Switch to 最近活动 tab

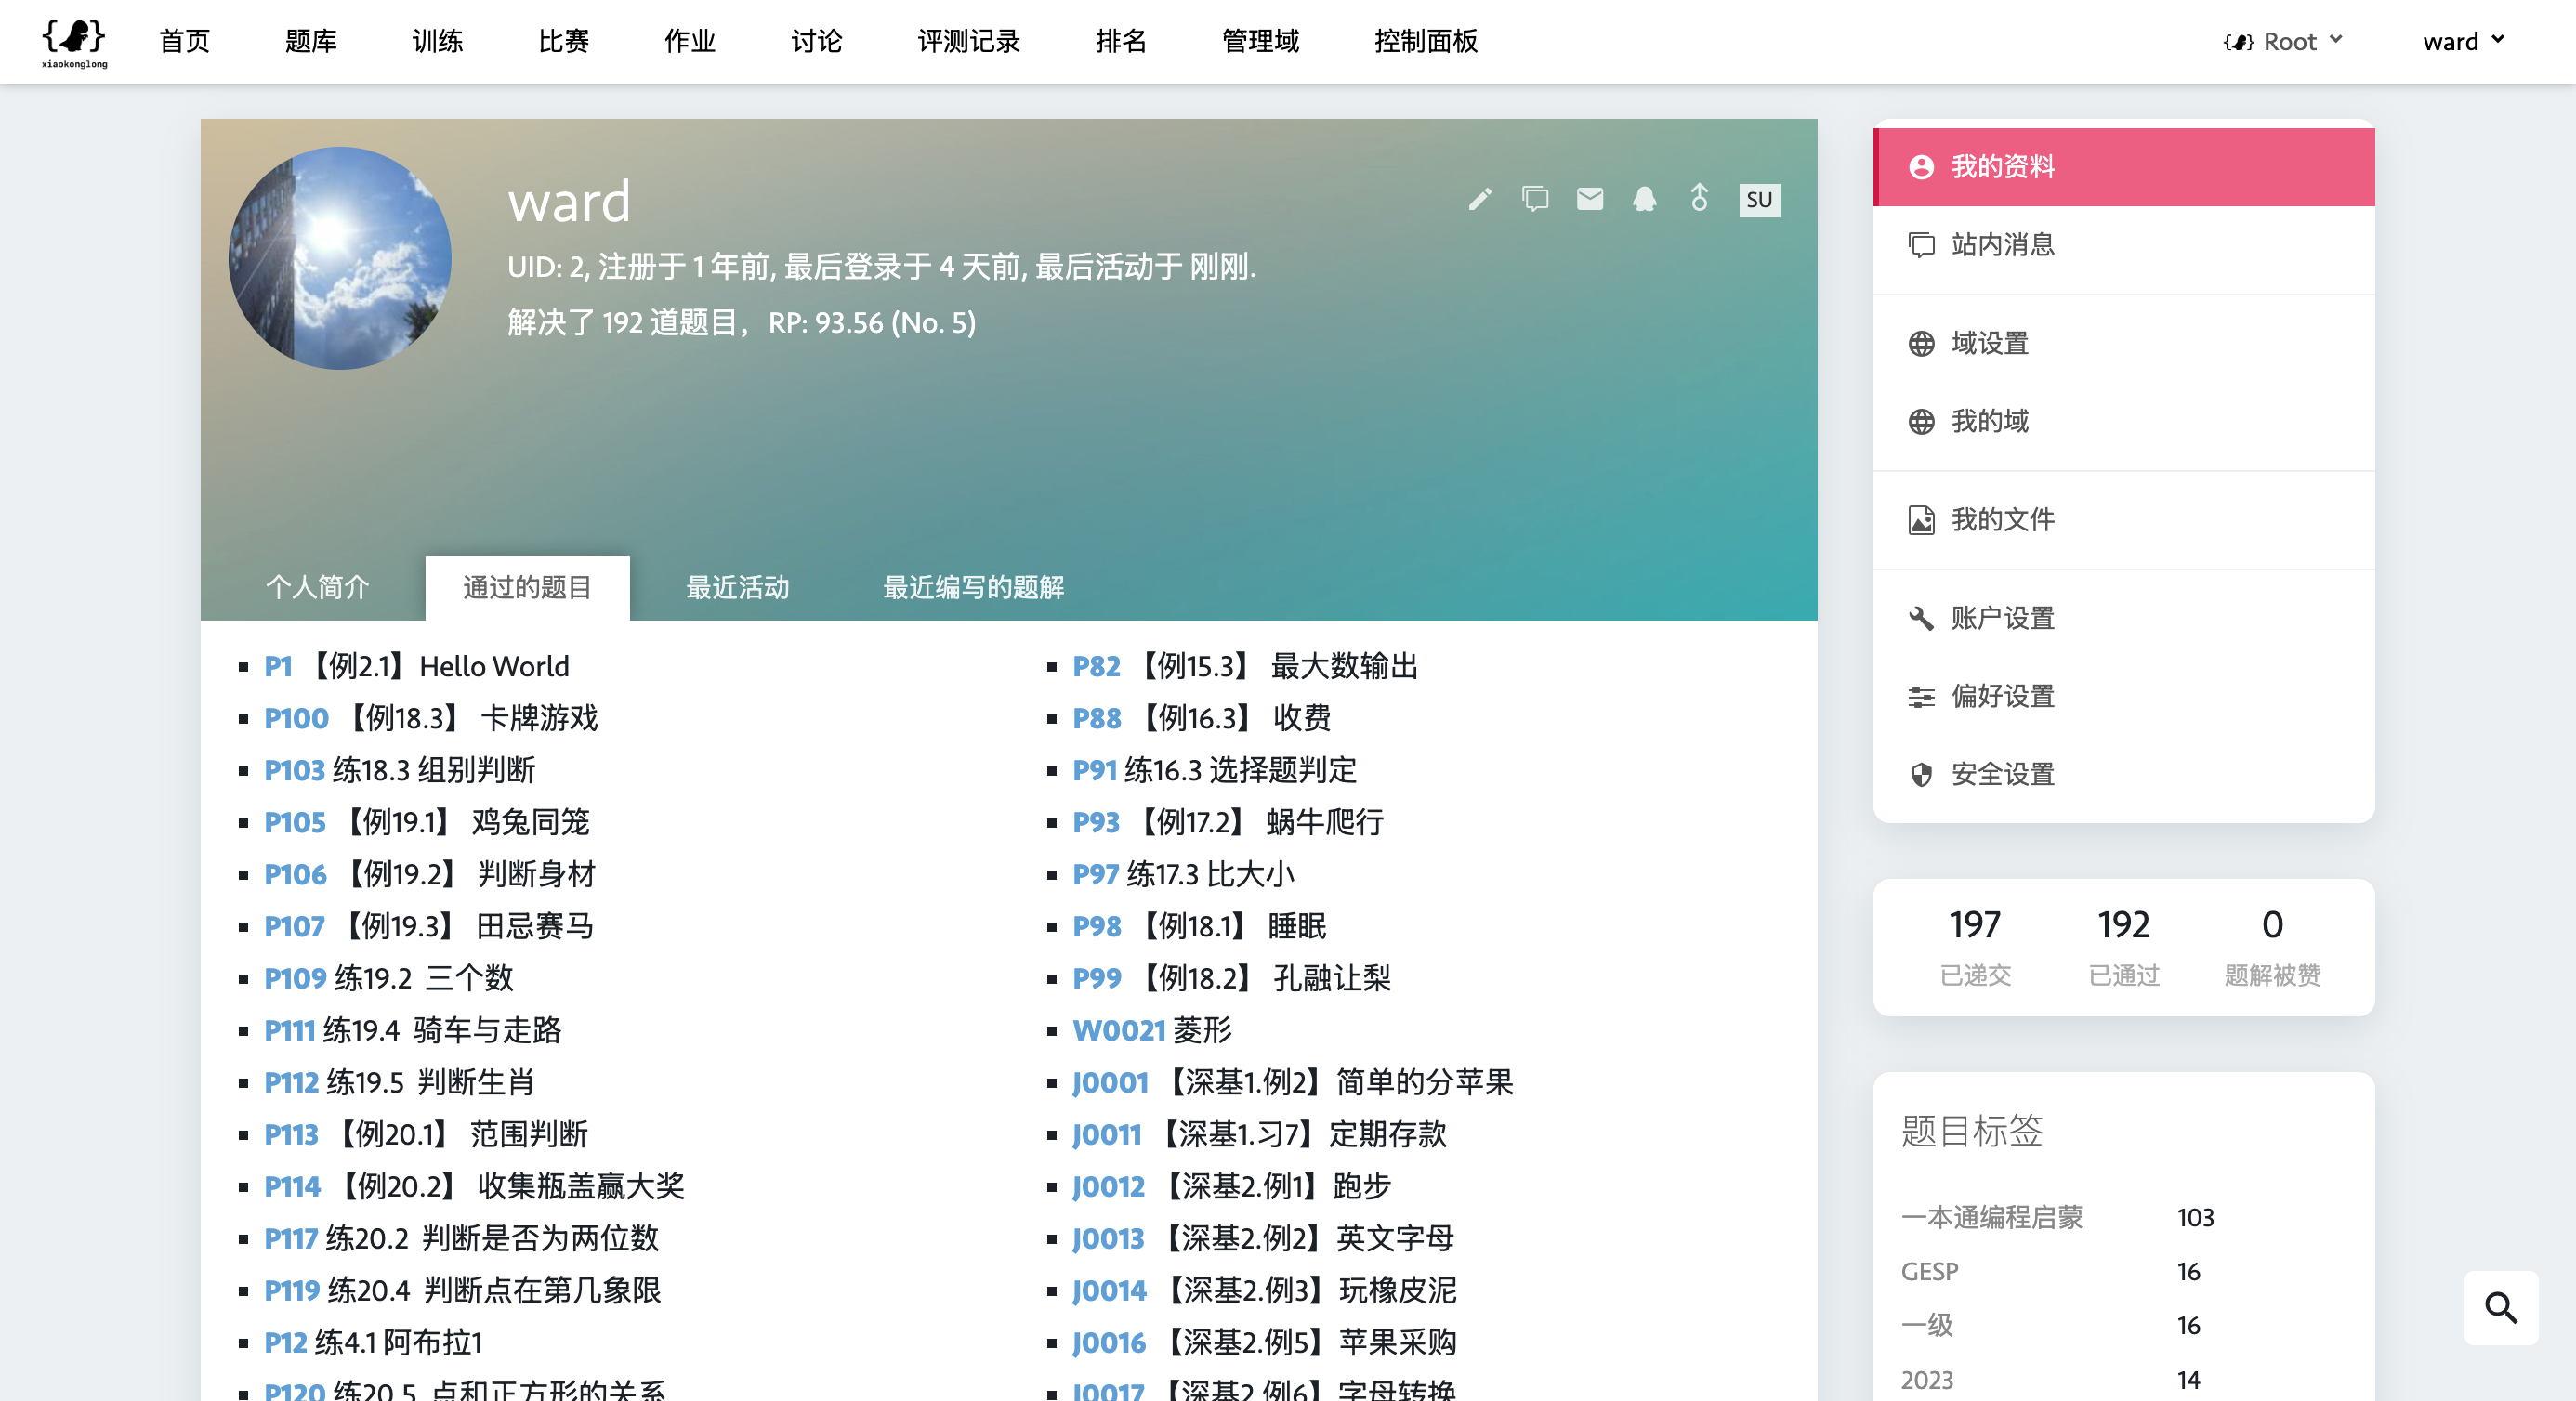(x=737, y=587)
